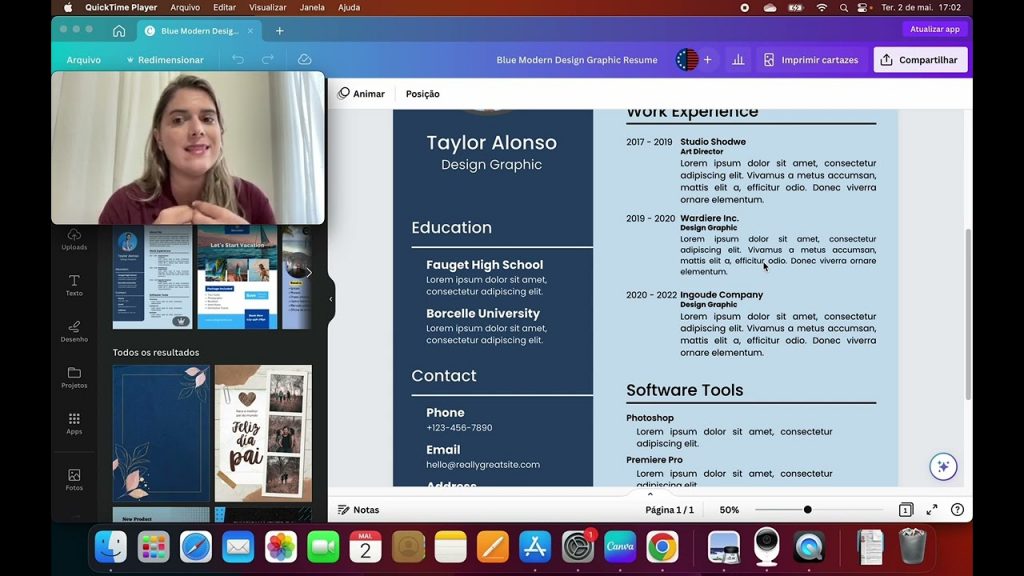Click the undo arrow icon

coord(238,59)
